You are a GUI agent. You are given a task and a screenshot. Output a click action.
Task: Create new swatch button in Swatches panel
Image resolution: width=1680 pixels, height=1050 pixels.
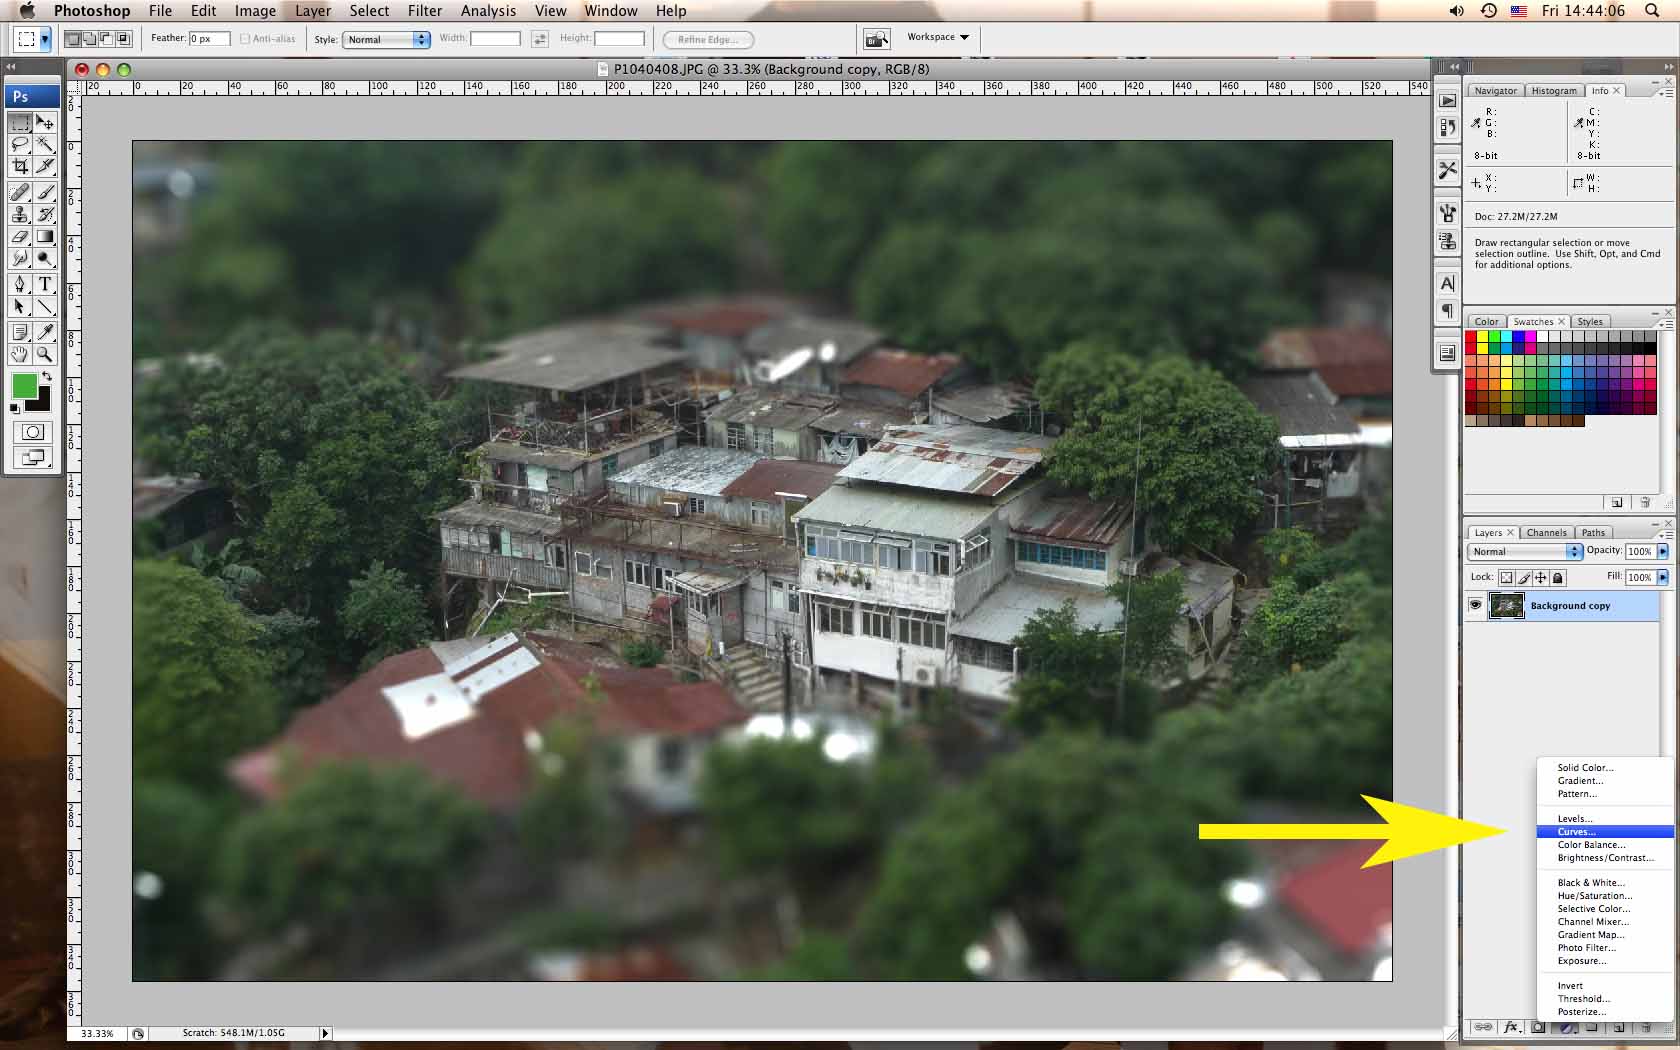coord(1617,502)
